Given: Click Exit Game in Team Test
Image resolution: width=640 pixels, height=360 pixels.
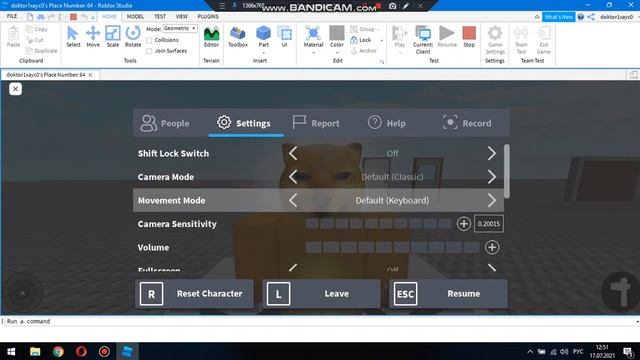Looking at the screenshot, I should [x=544, y=40].
